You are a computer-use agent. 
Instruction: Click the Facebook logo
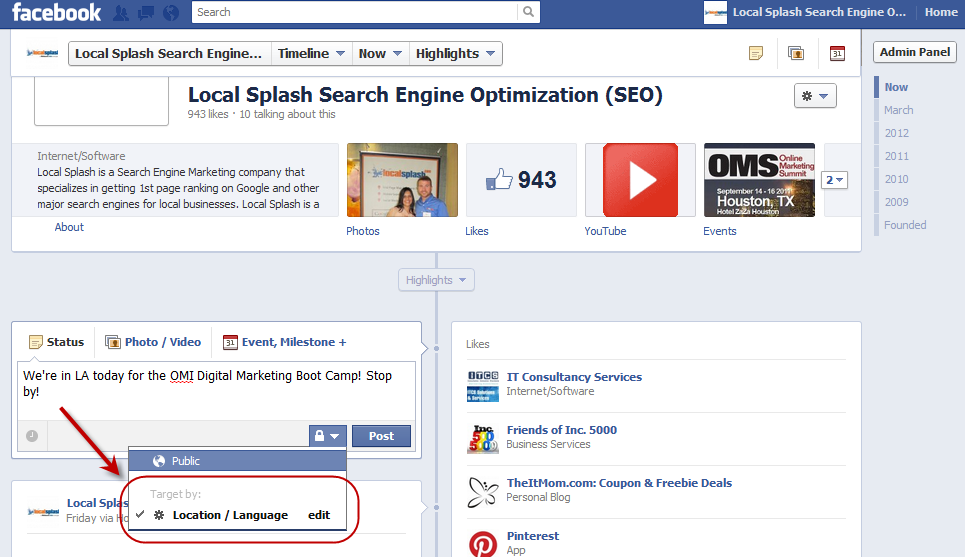click(57, 12)
